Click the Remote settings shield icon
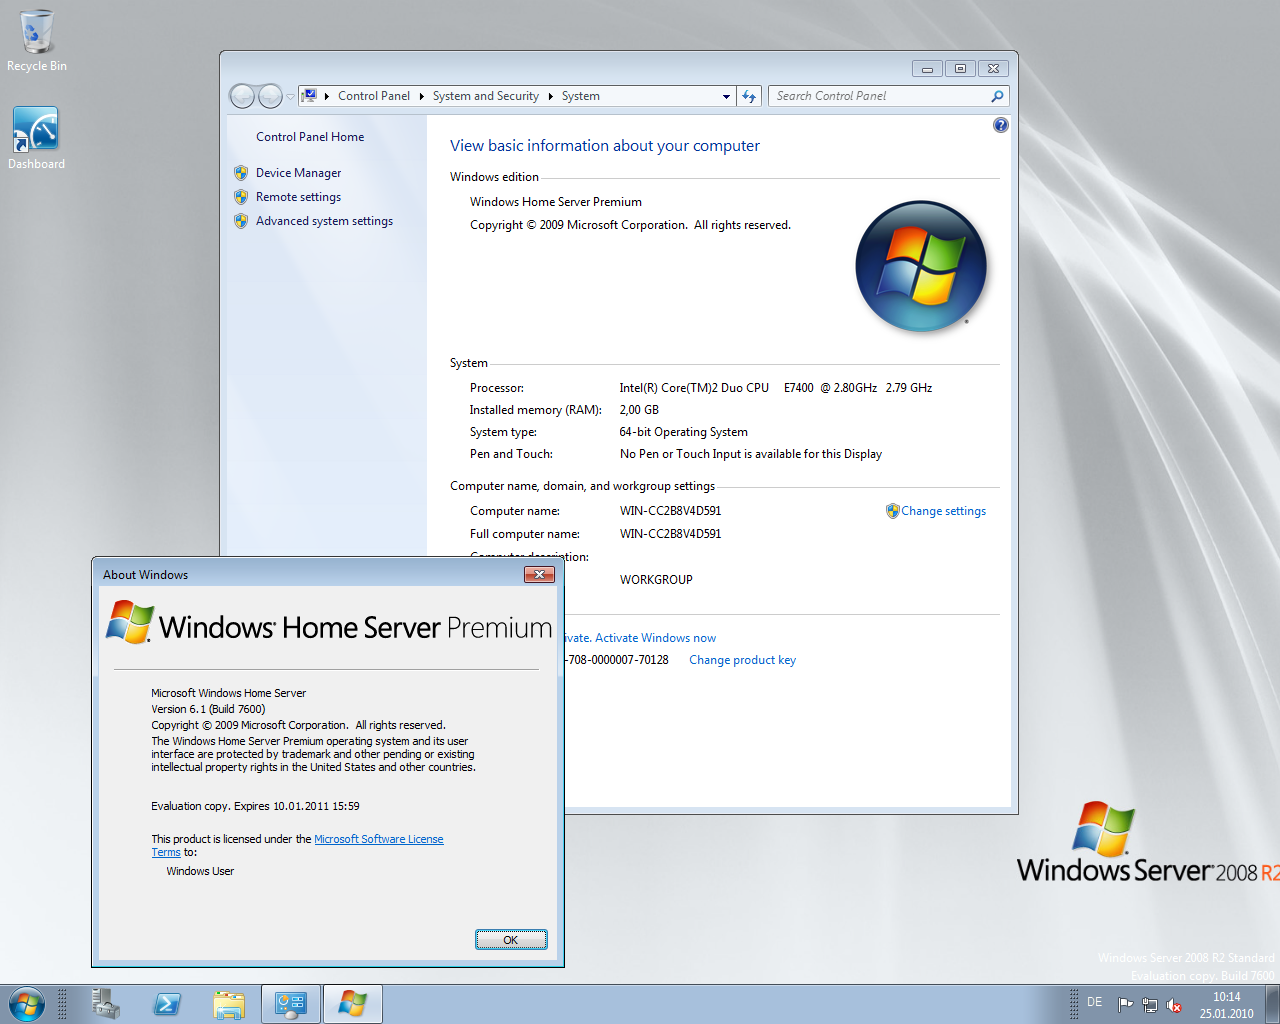The height and width of the screenshot is (1024, 1280). click(241, 197)
